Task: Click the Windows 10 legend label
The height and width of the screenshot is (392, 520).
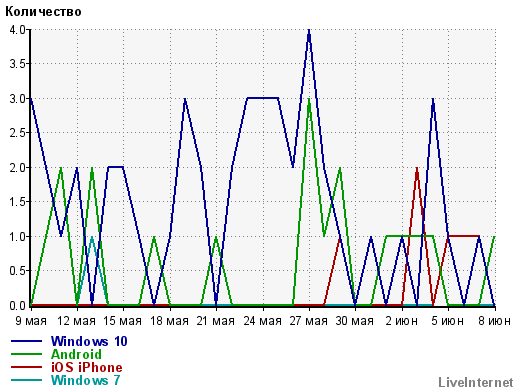Action: point(89,341)
